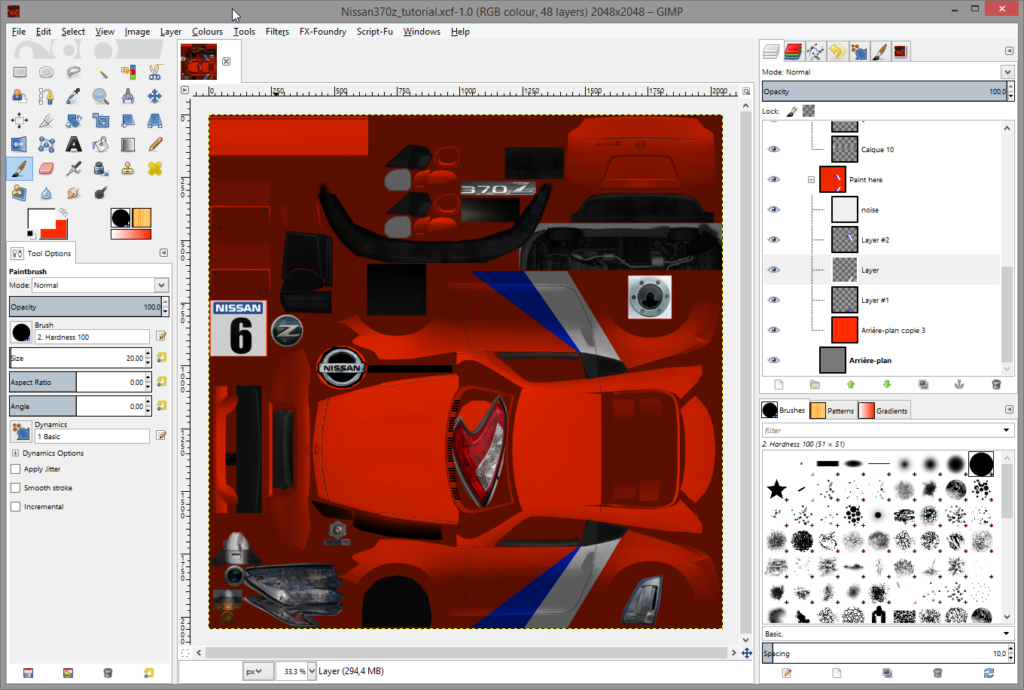This screenshot has height=690, width=1024.
Task: Select the Airbrush tool
Action: pos(73,168)
